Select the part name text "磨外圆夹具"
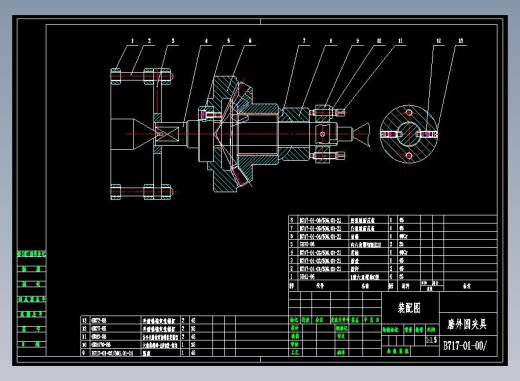 (467, 324)
